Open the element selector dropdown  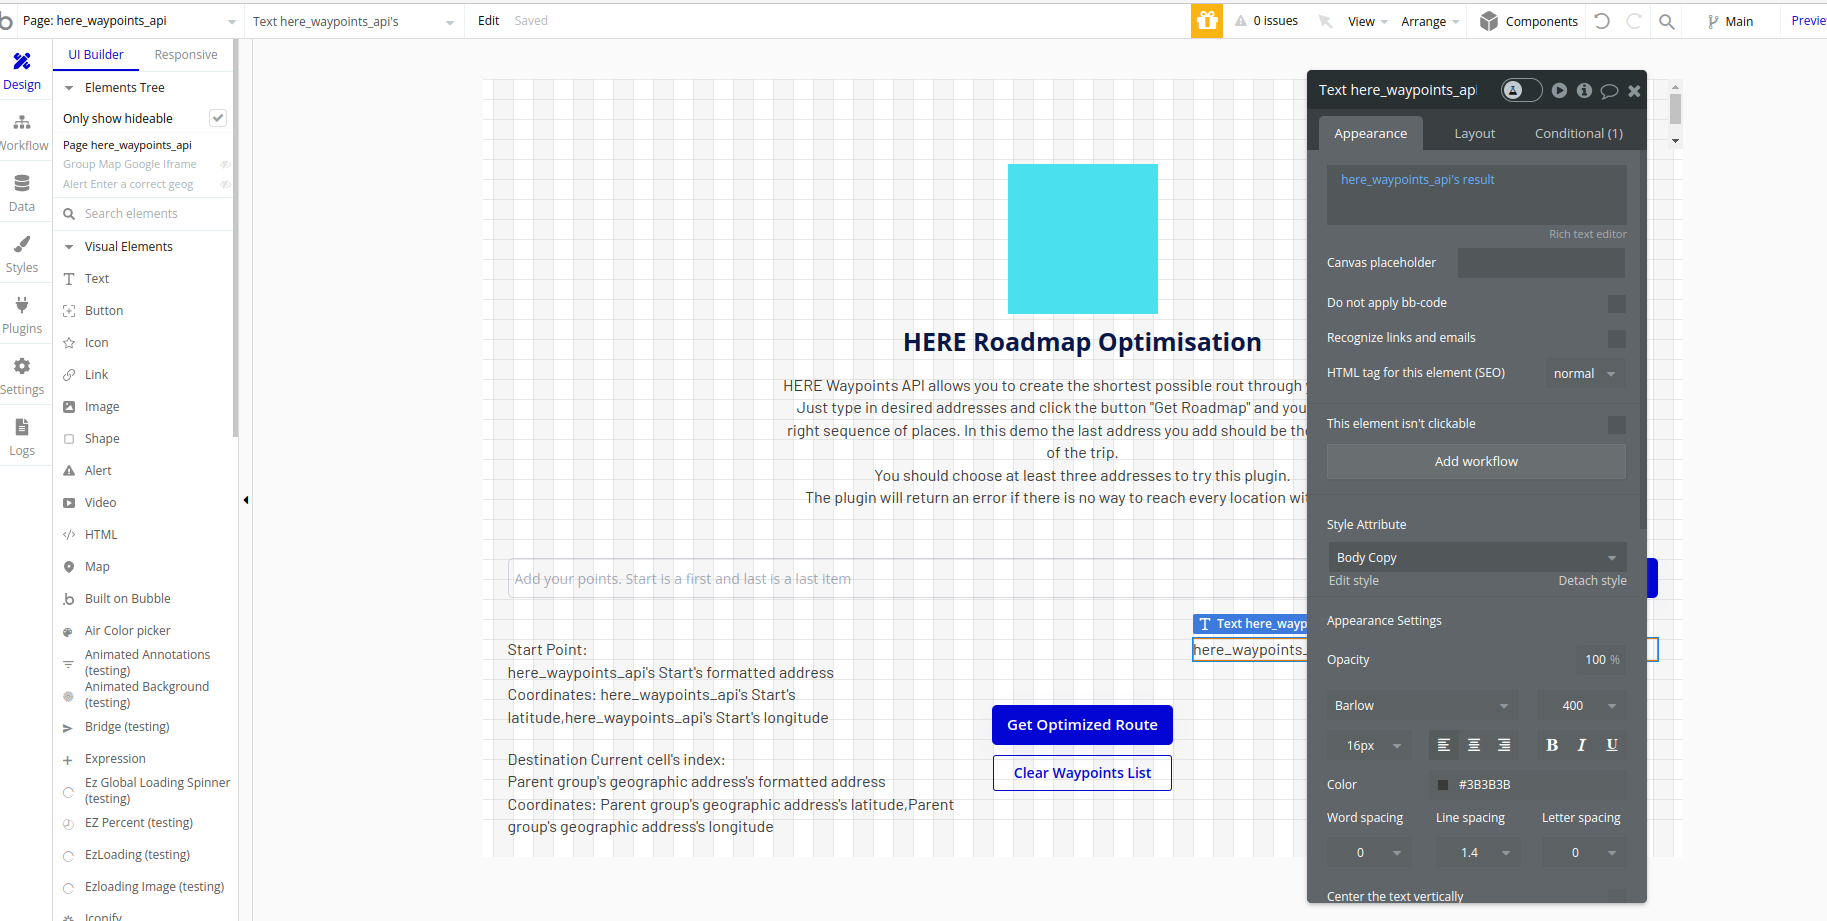click(x=354, y=21)
